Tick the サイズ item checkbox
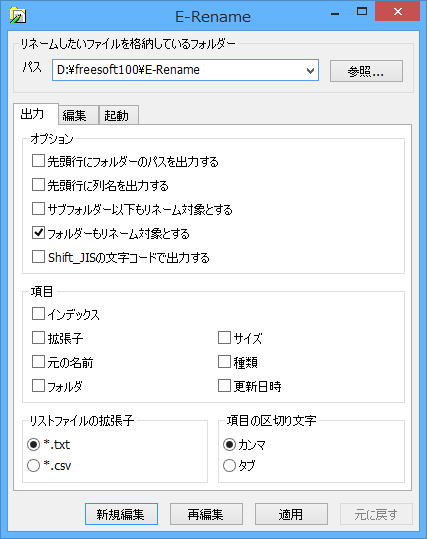427x539 pixels. point(224,338)
